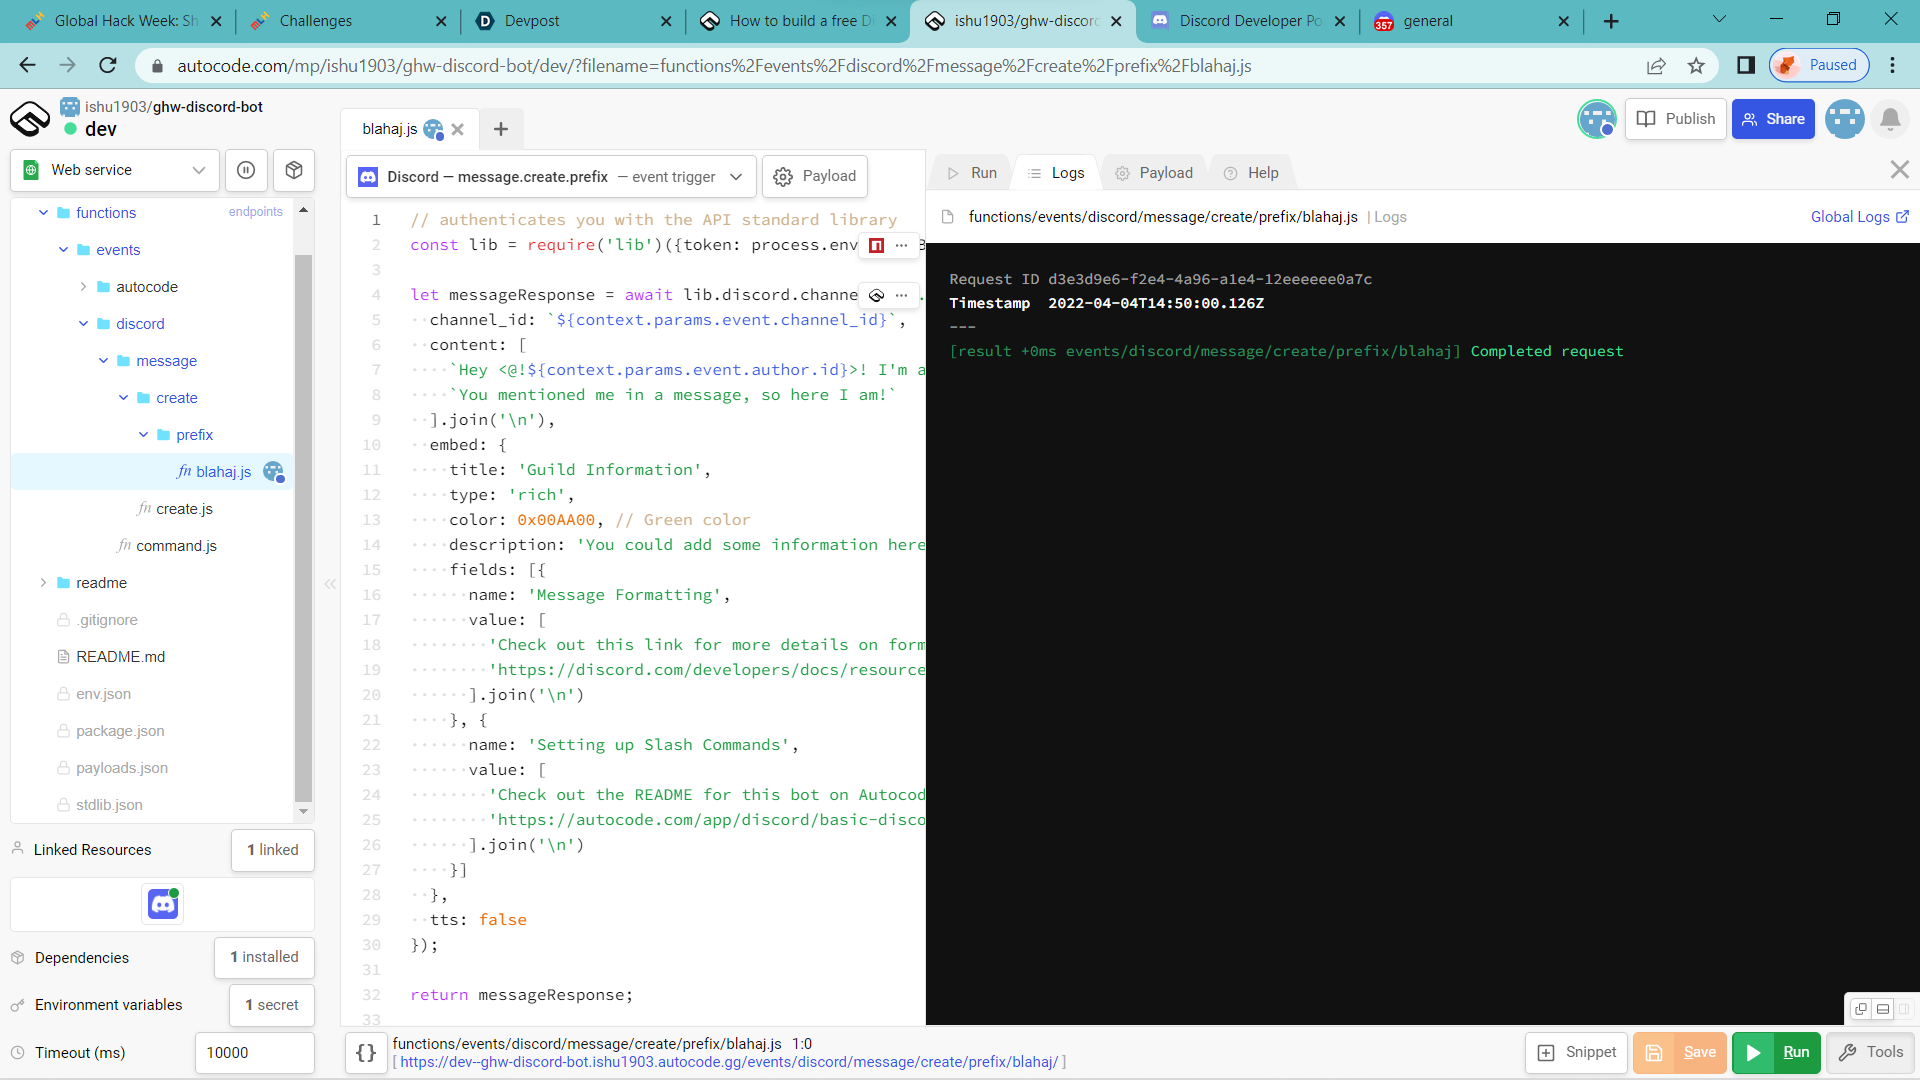Open the notifications bell
The image size is (1920, 1080).
[x=1891, y=119]
